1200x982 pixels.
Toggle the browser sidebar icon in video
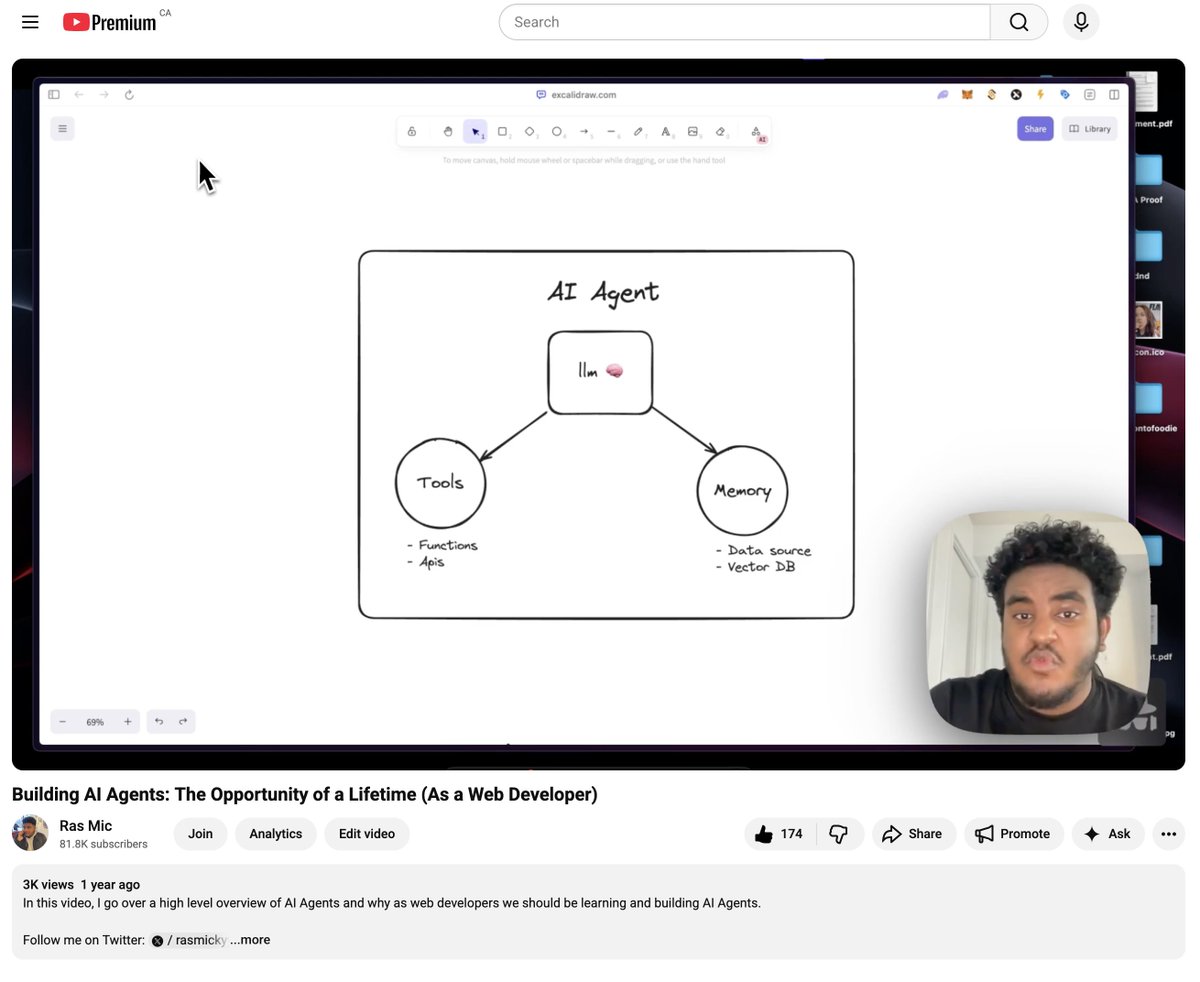tap(54, 95)
